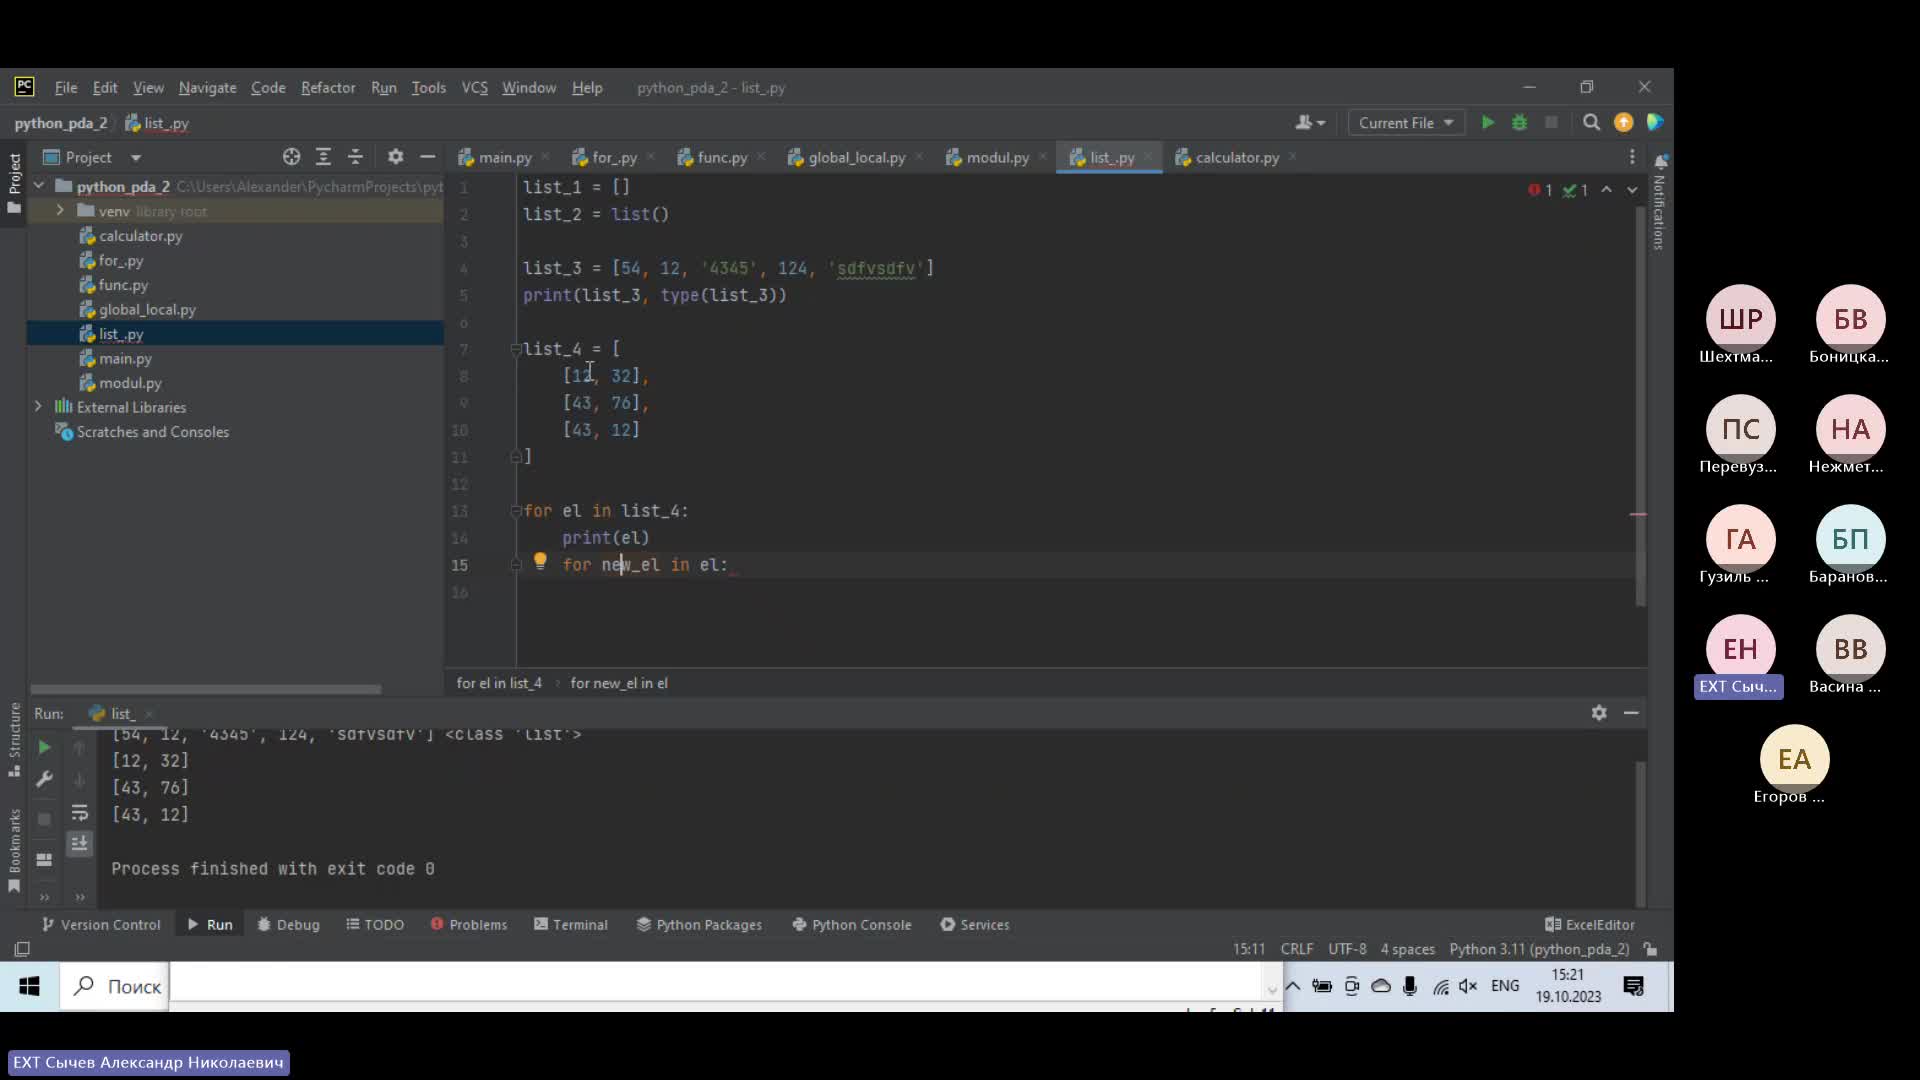Viewport: 1920px width, 1080px height.
Task: Click the Project panel horizontal scrollbar
Action: point(205,689)
